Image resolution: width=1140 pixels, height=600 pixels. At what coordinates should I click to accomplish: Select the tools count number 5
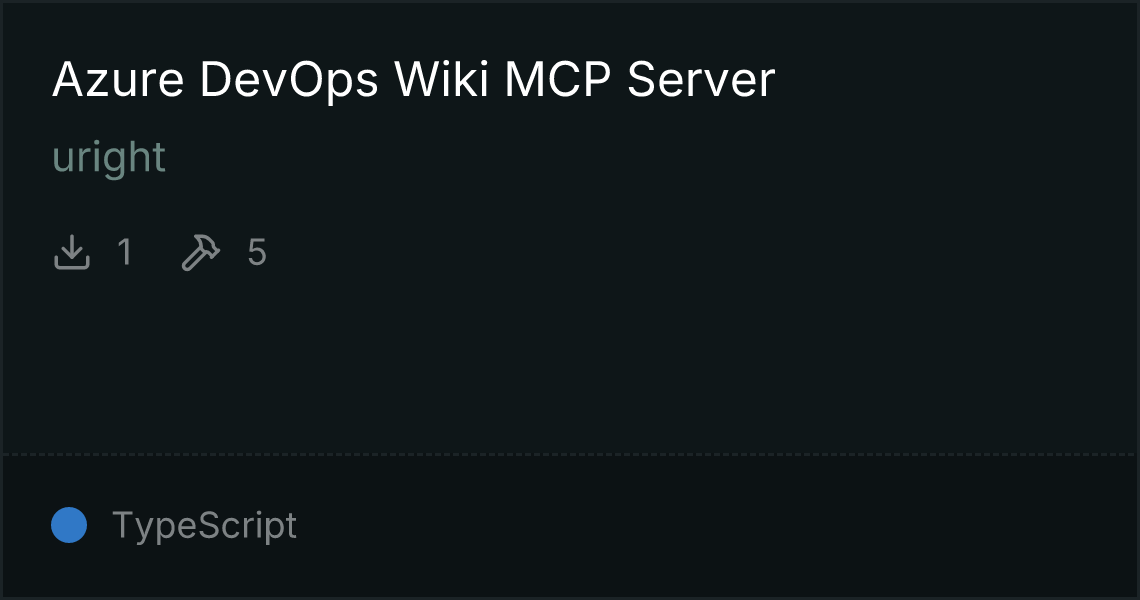257,252
